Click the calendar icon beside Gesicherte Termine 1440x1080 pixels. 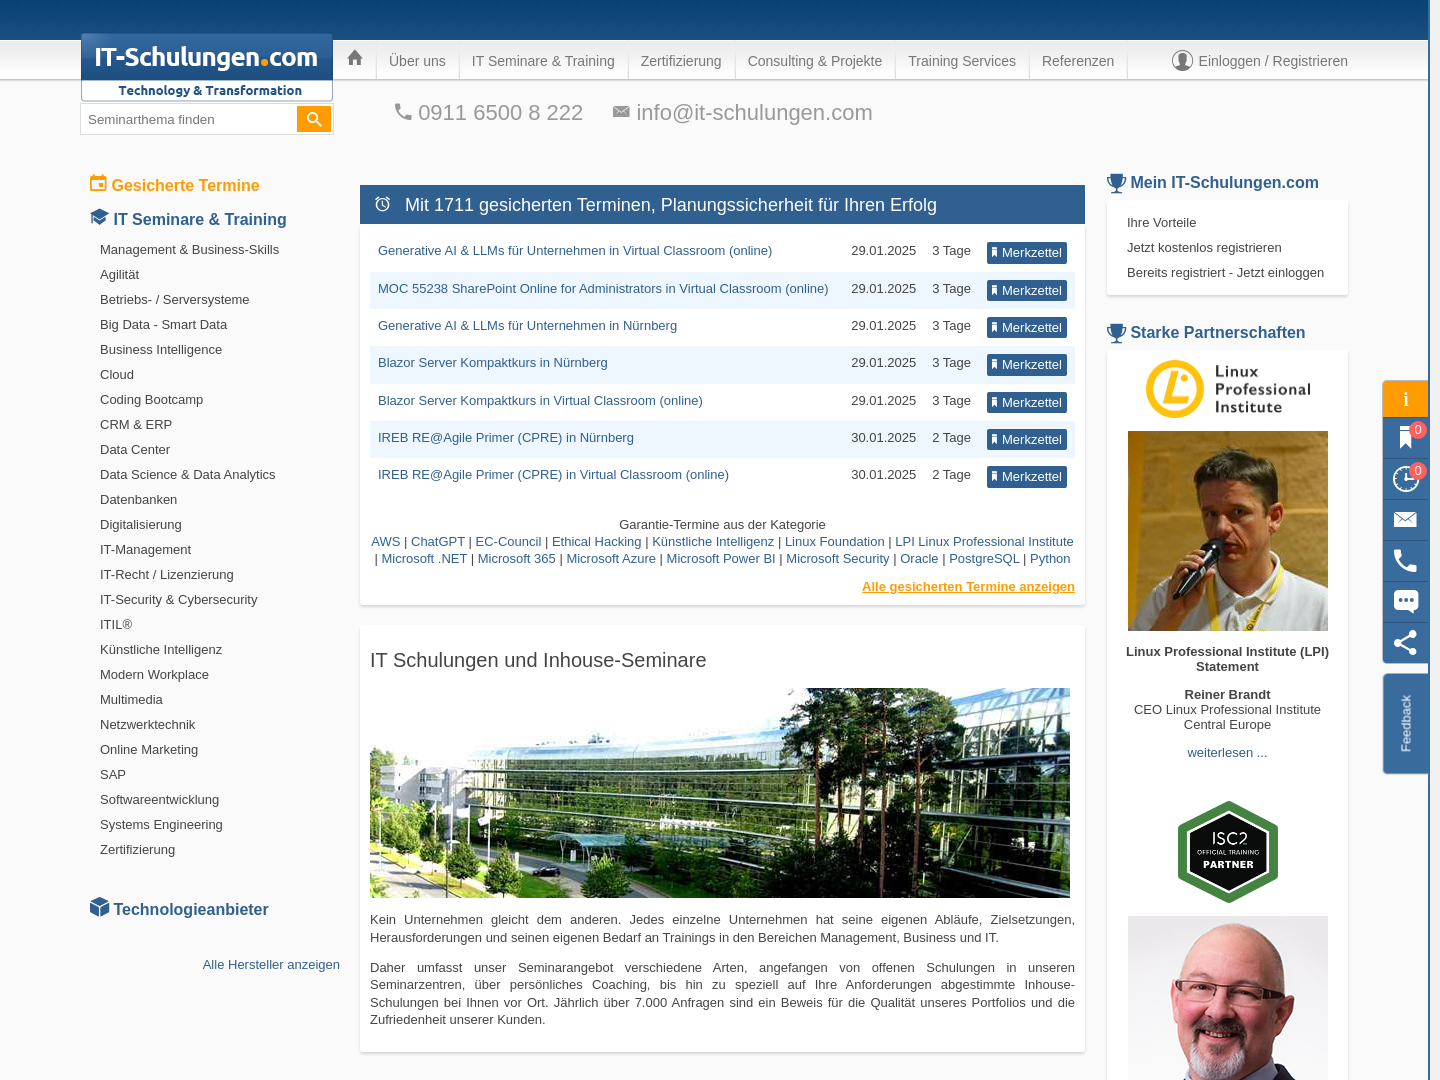pos(98,183)
